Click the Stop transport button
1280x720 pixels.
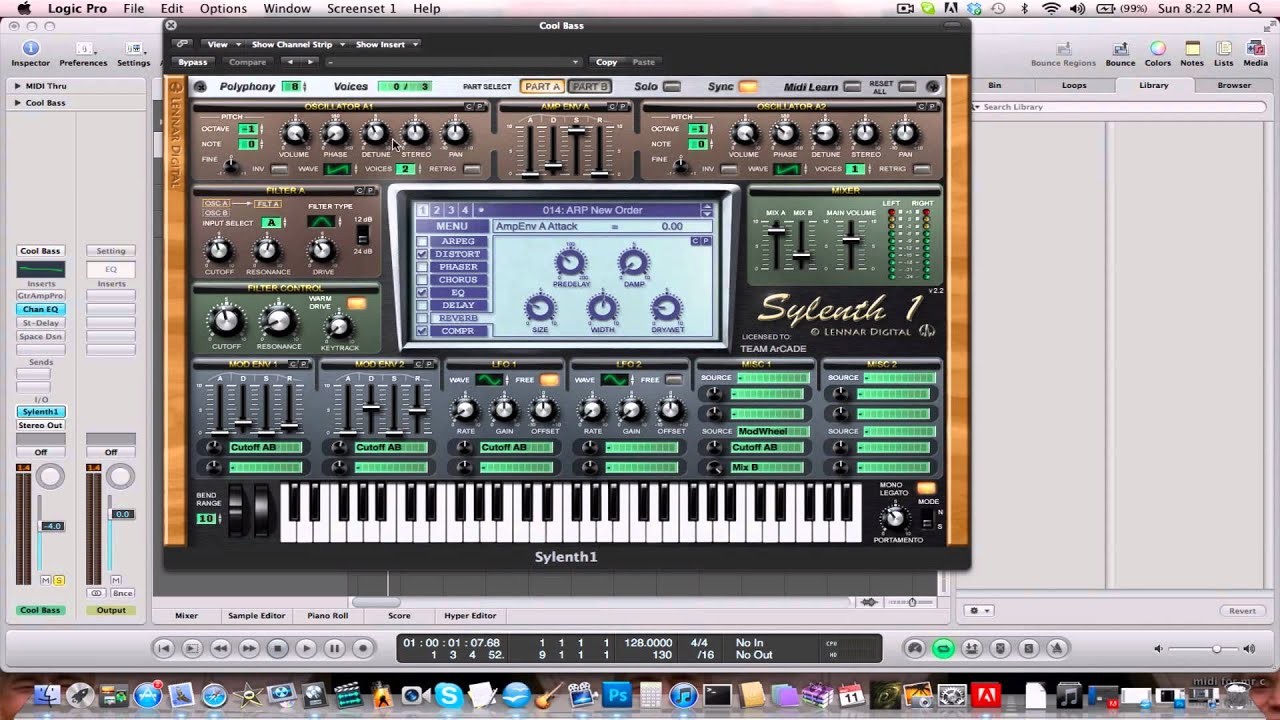[x=278, y=648]
